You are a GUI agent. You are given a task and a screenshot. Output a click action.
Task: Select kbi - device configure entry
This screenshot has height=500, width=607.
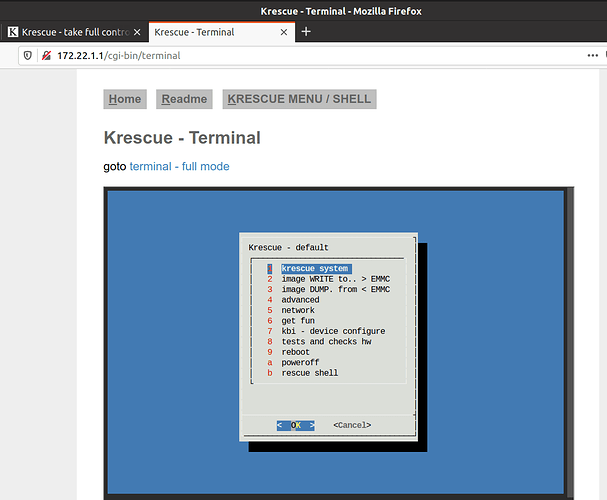pos(326,331)
